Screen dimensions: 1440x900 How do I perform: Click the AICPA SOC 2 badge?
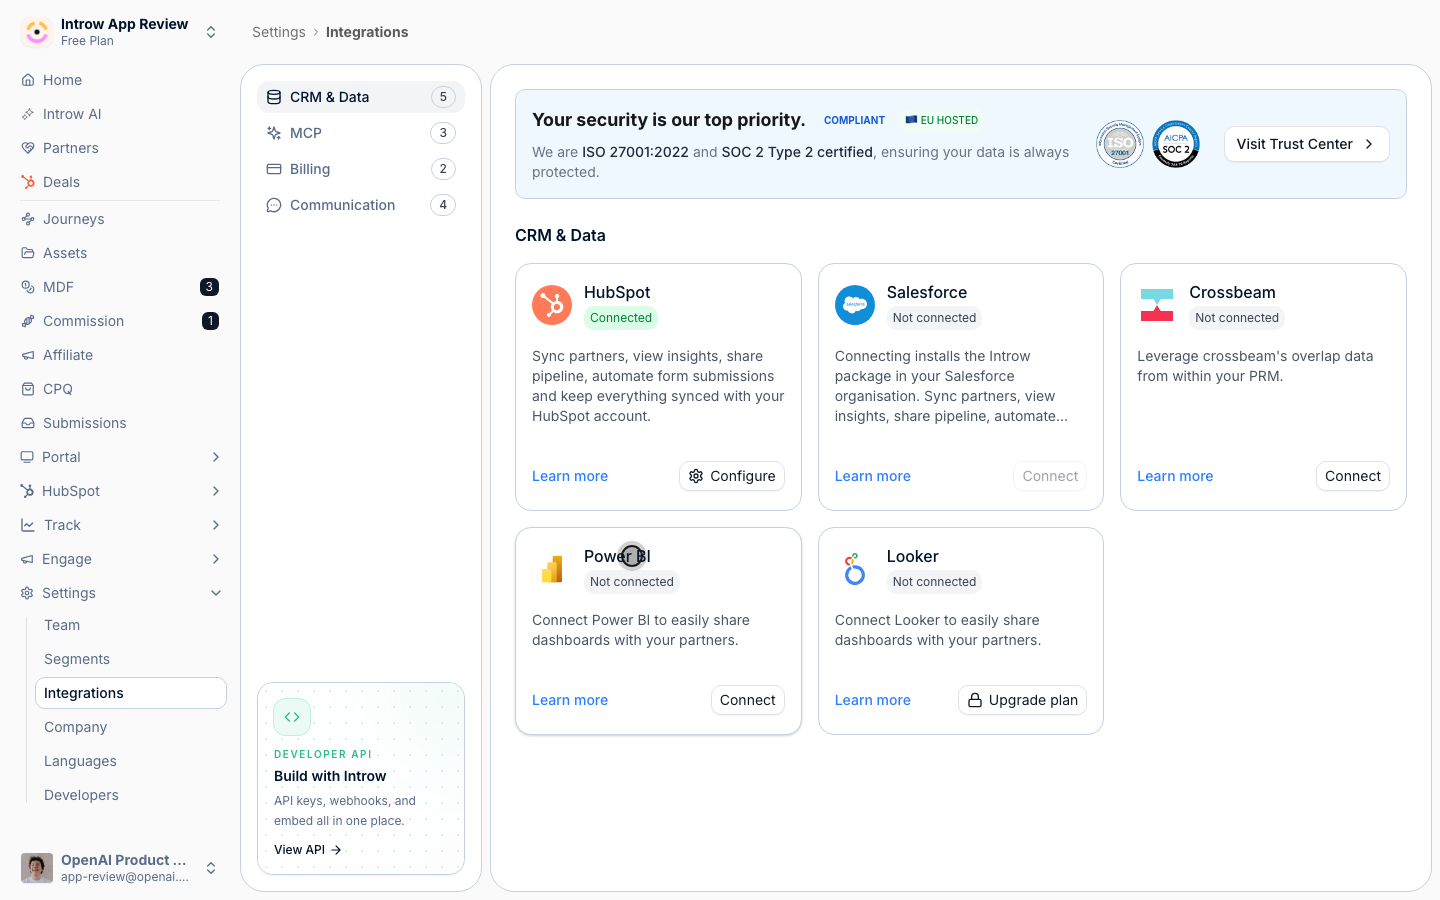1176,144
